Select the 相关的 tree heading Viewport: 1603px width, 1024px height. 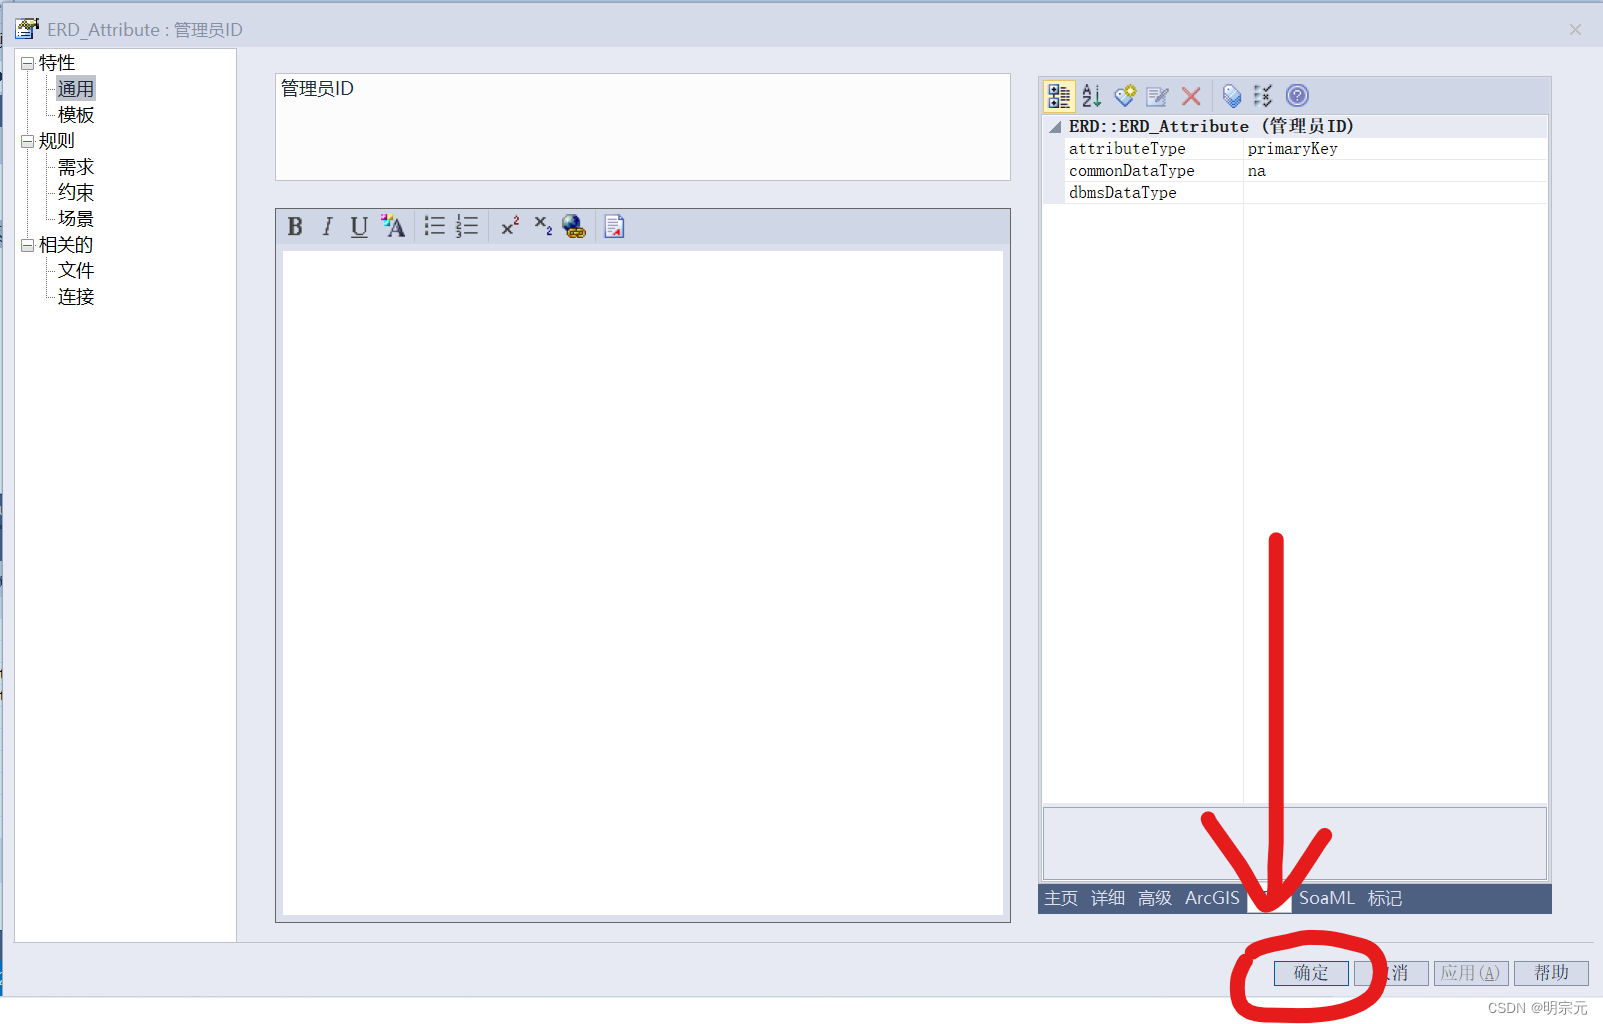(x=66, y=245)
